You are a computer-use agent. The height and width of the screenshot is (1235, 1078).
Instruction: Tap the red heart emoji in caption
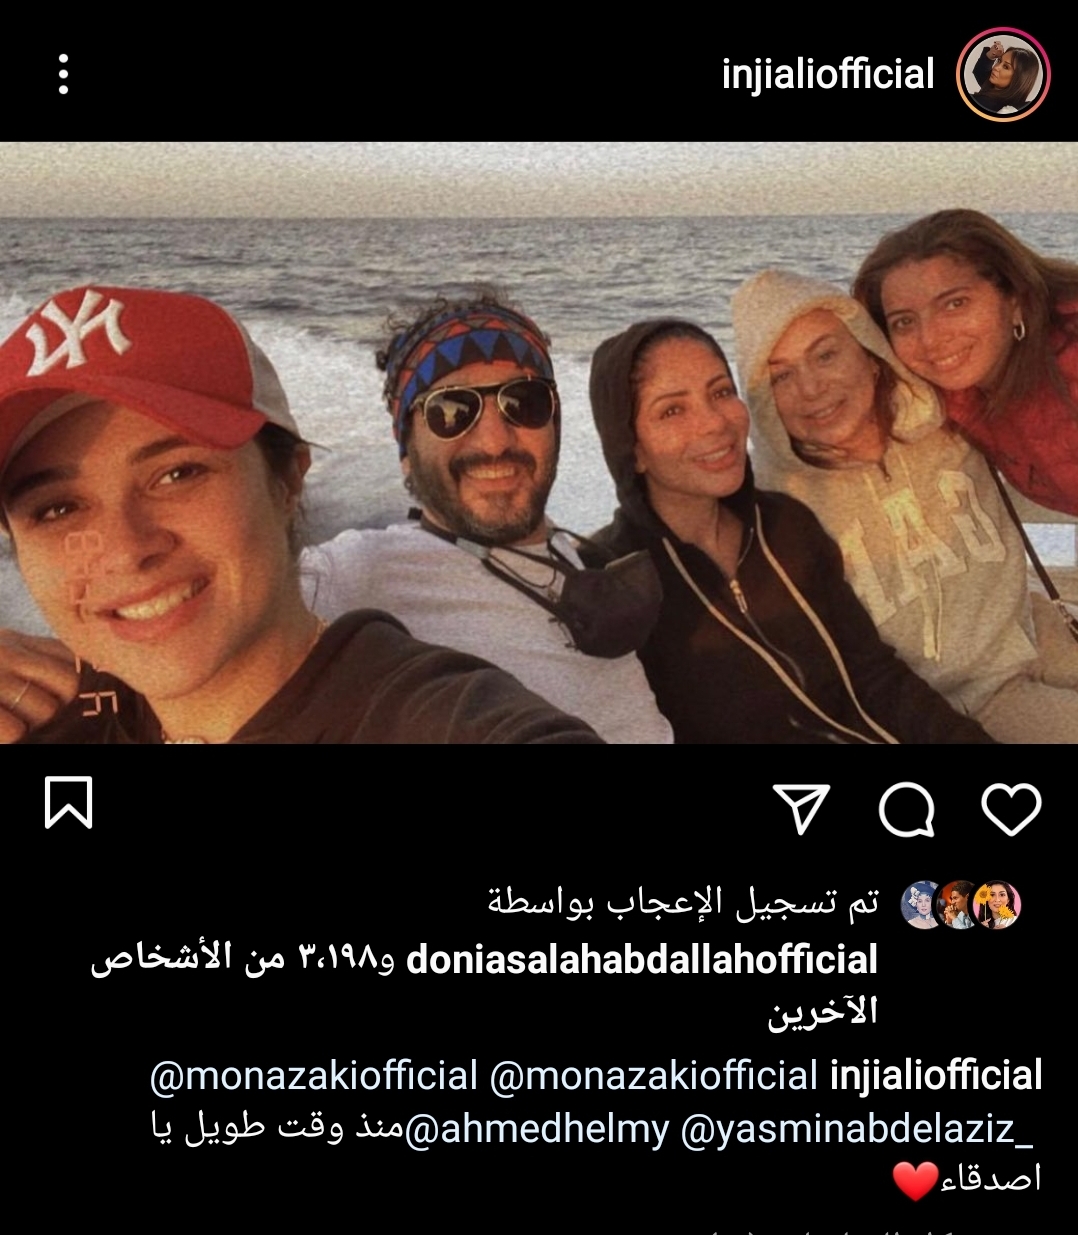[x=916, y=1181]
